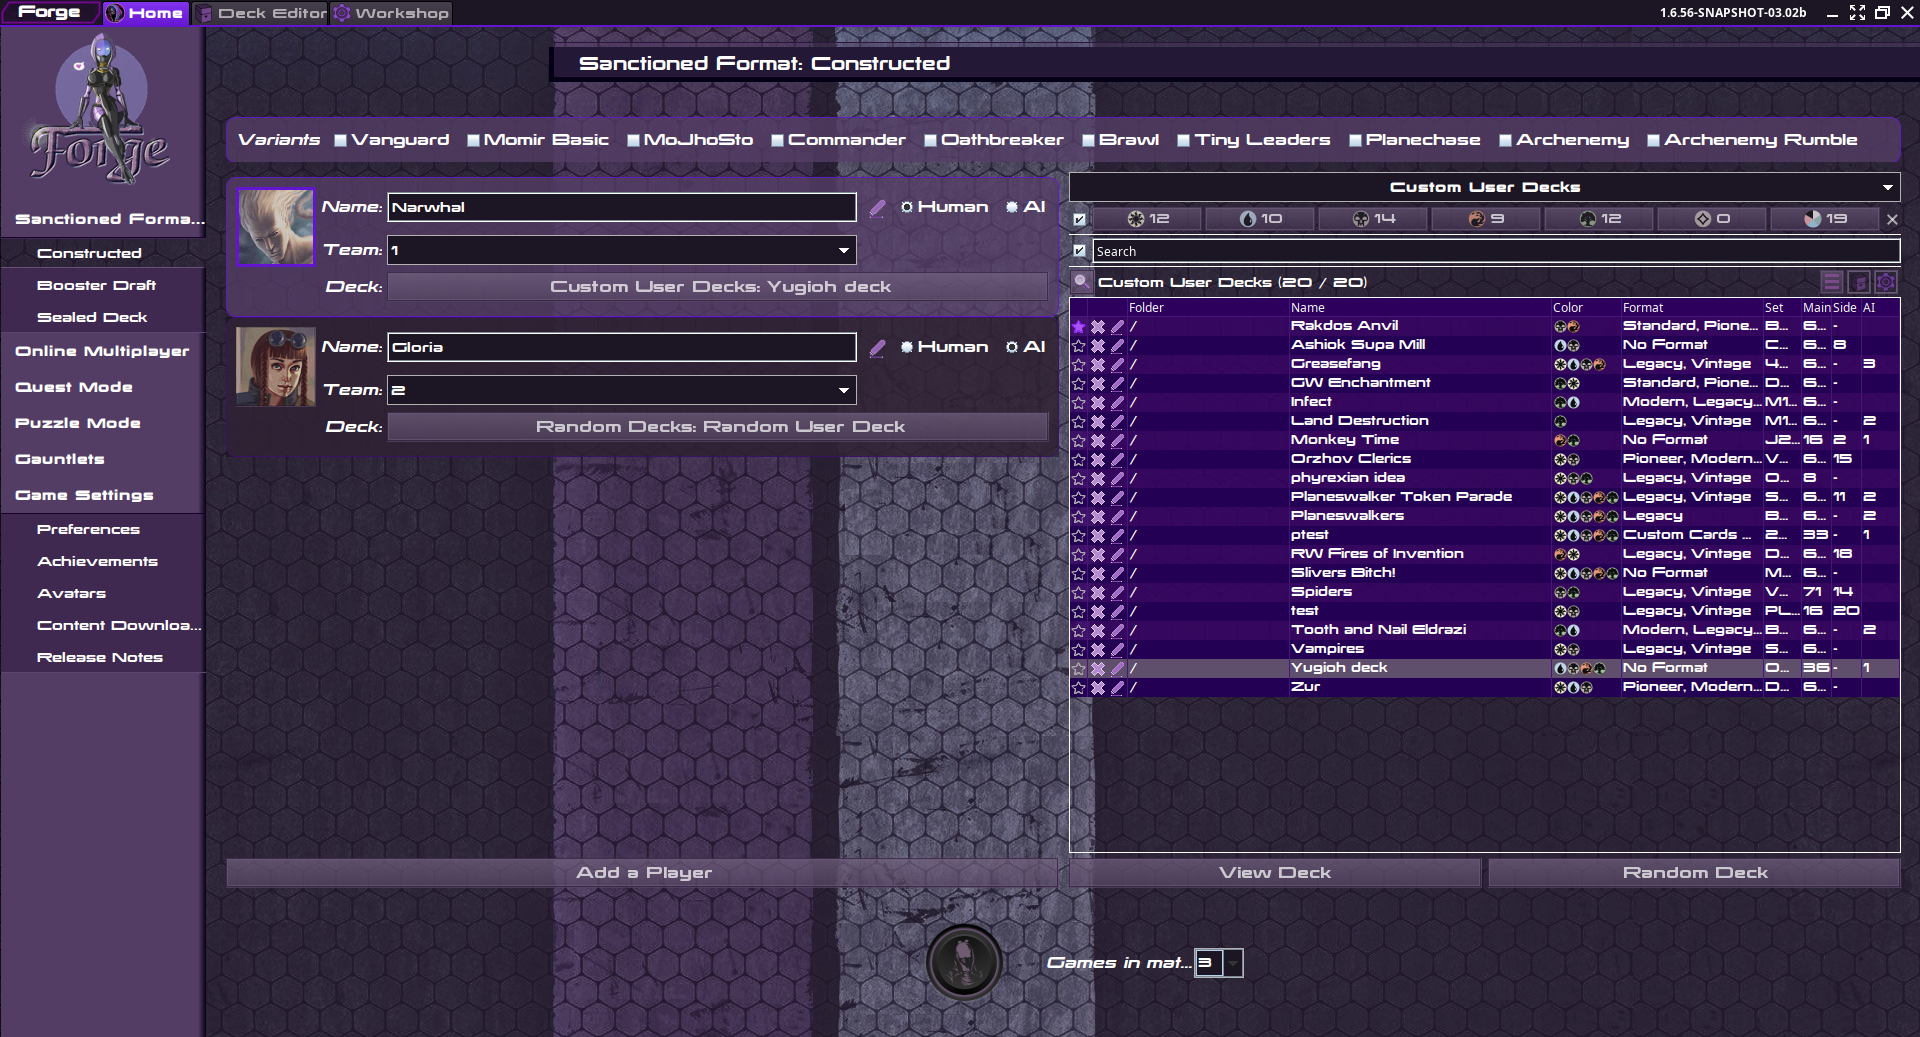Click the edit pencil for Infect deck
Viewport: 1920px width, 1037px height.
1117,403
